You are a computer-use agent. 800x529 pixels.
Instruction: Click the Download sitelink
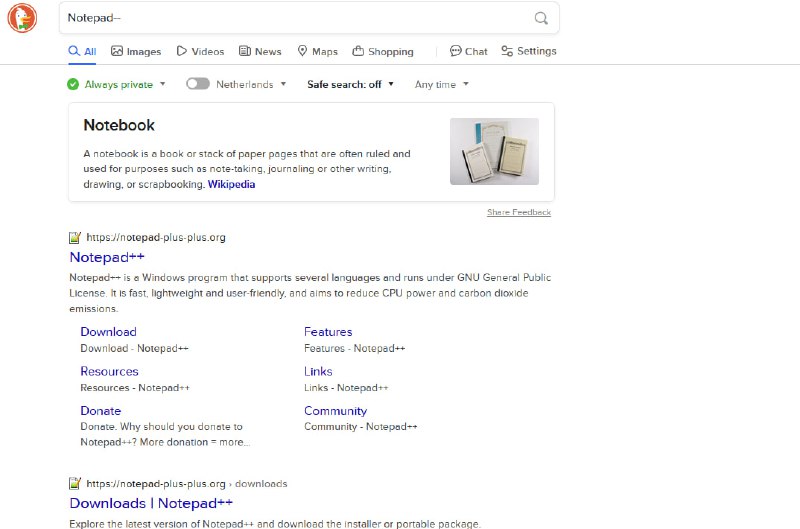tap(108, 332)
